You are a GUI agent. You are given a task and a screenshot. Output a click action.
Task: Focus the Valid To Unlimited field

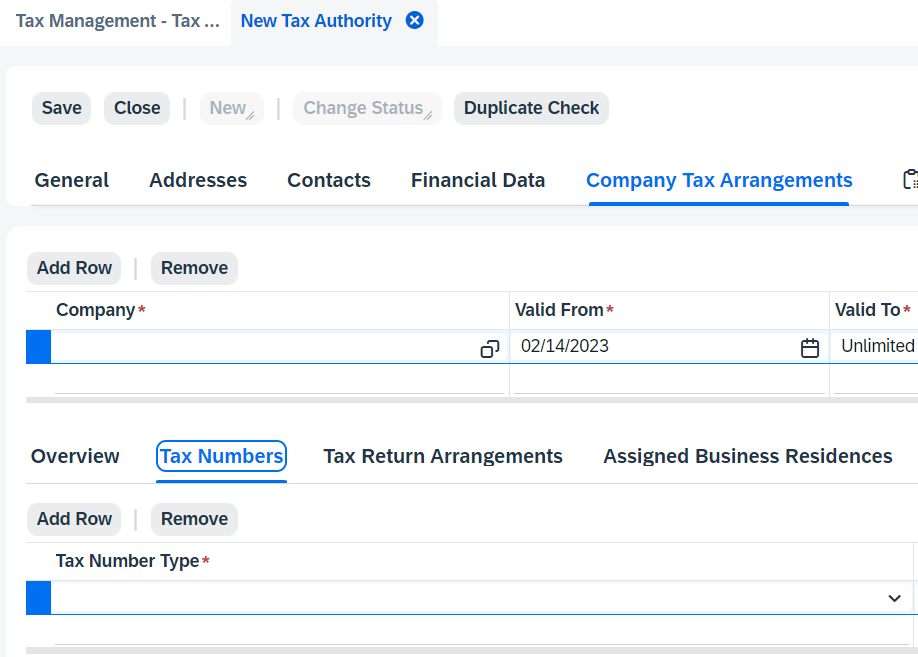(x=876, y=347)
